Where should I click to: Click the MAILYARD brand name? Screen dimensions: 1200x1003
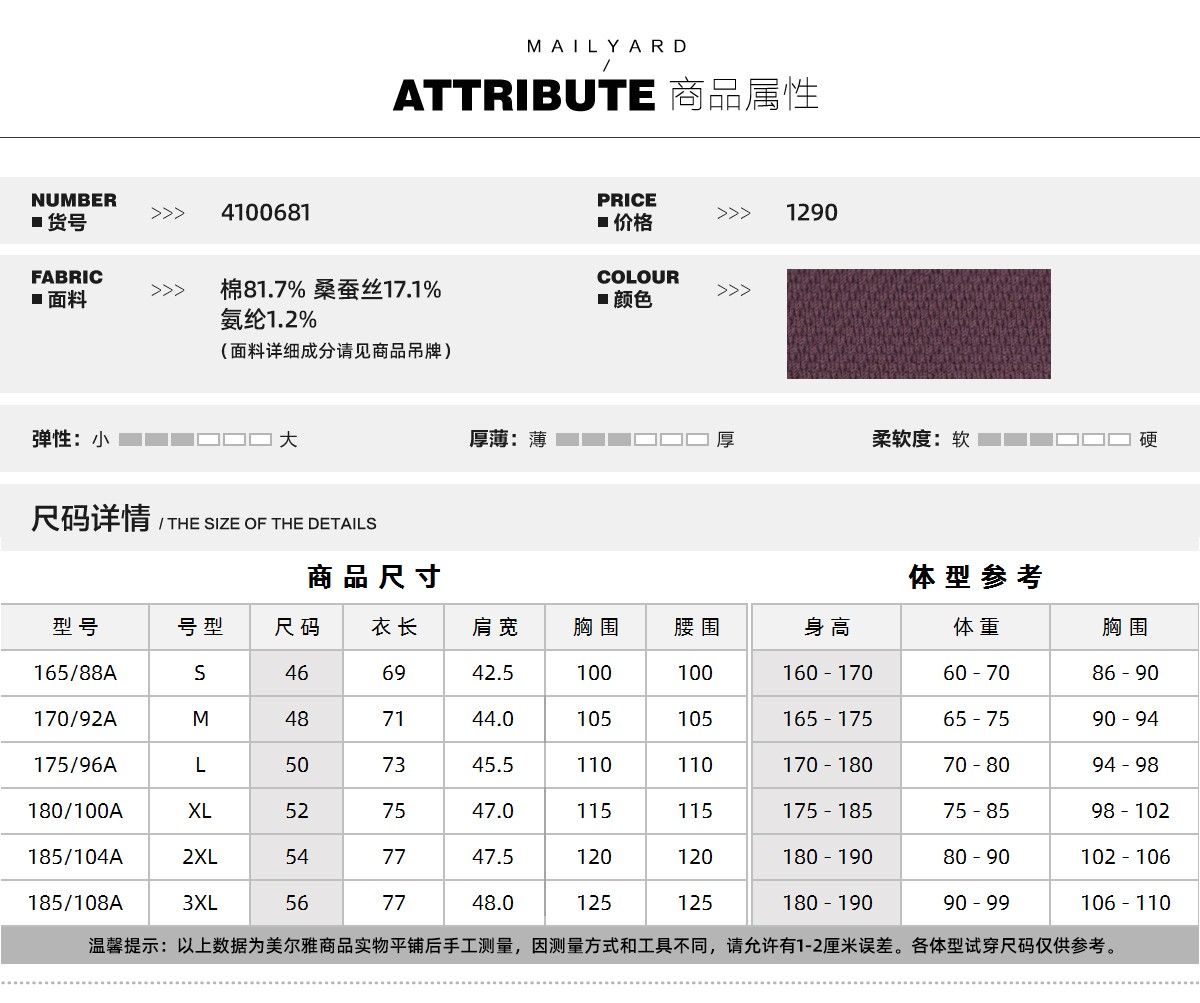[607, 46]
